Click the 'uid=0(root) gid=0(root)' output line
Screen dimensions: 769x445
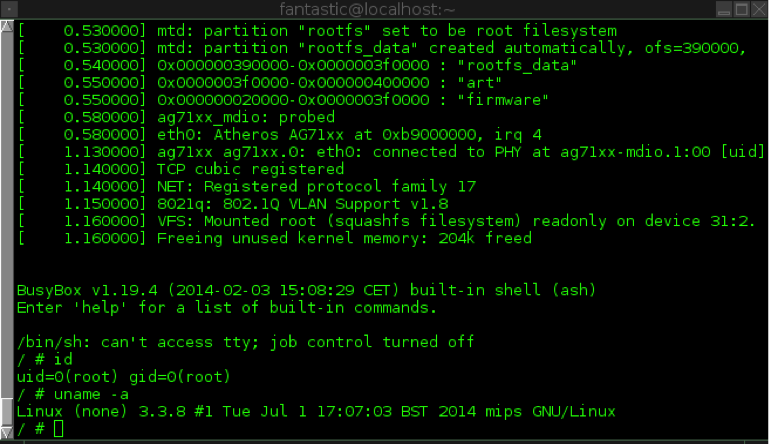coord(124,377)
